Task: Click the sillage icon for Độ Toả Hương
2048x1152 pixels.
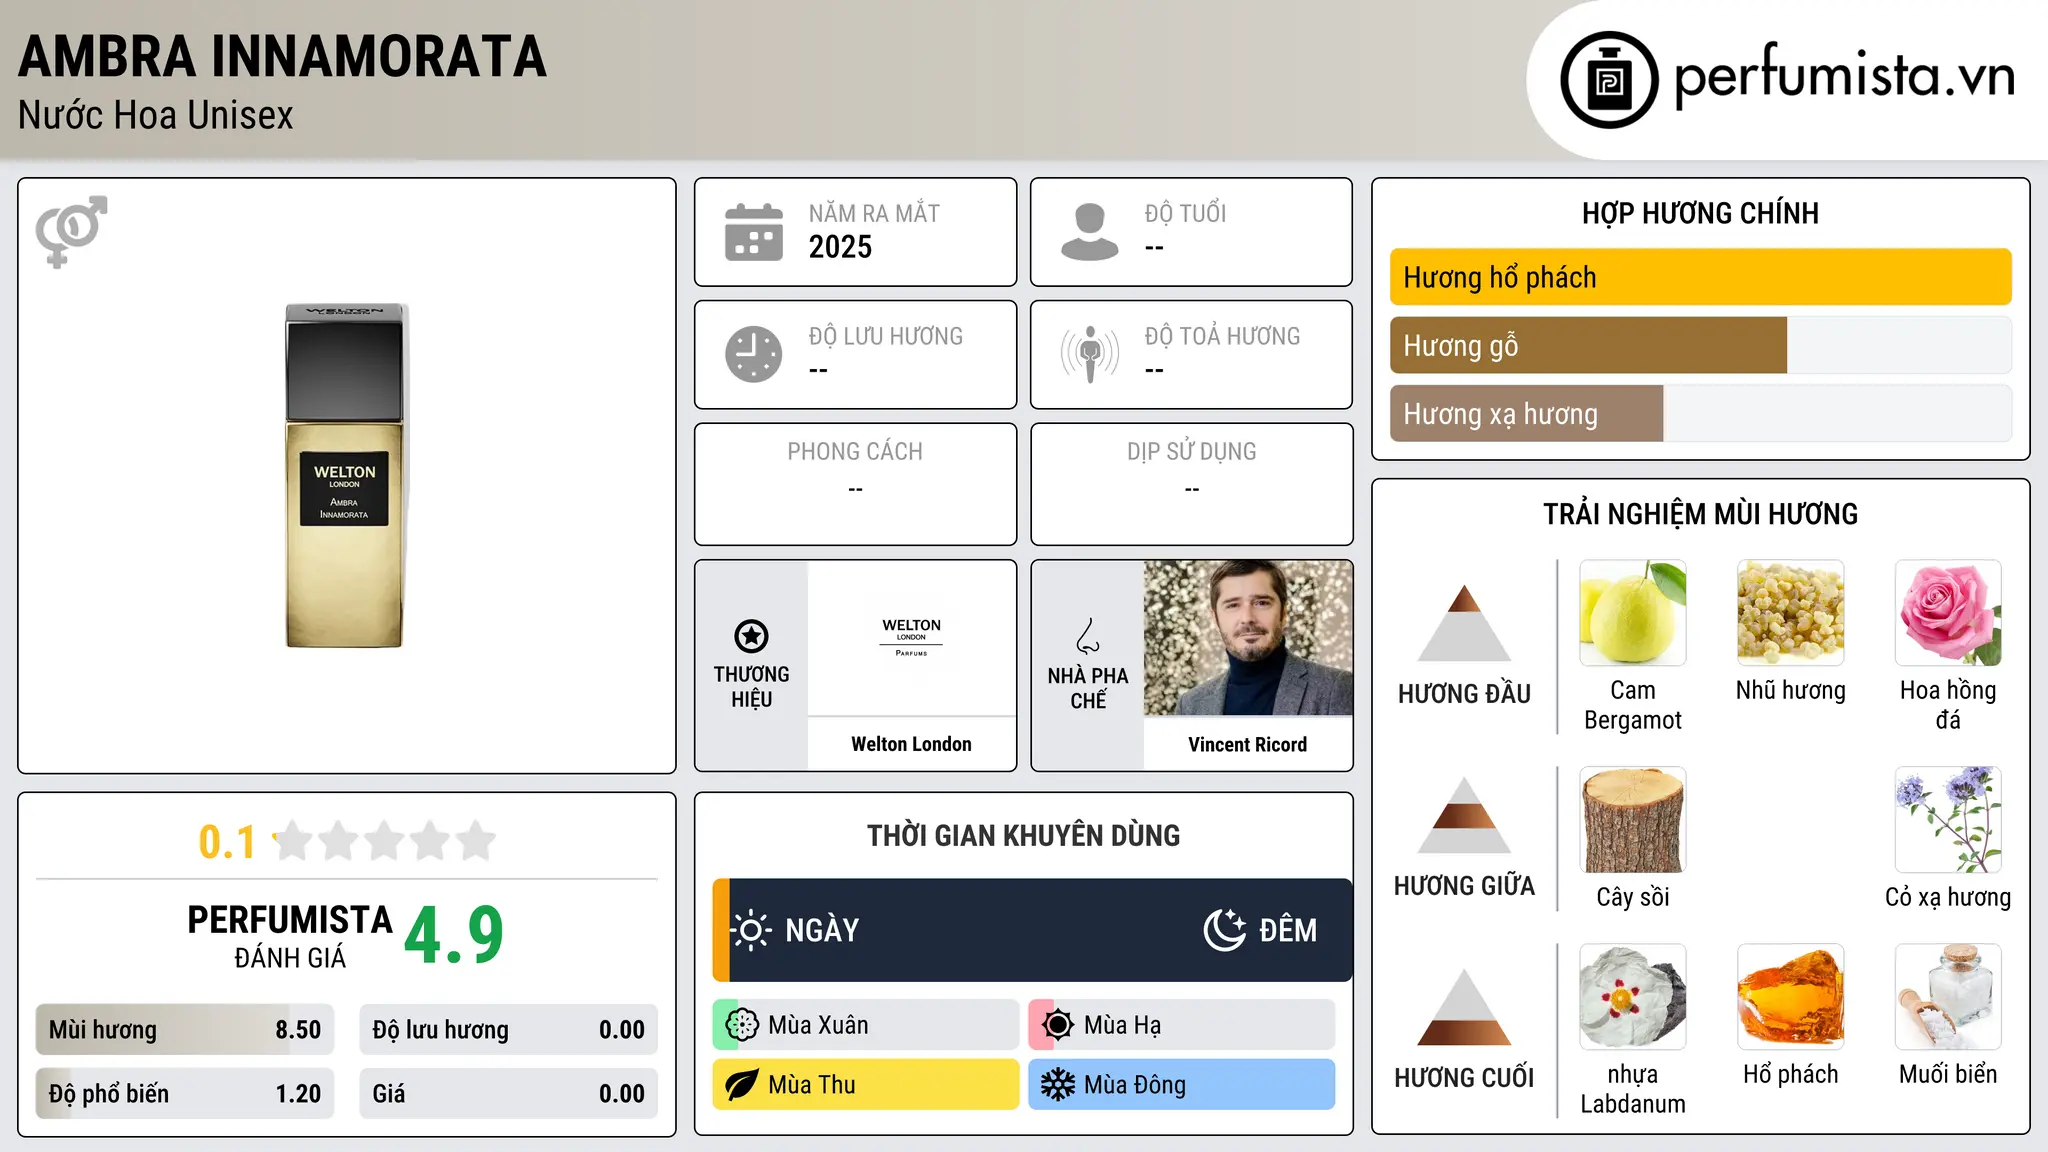Action: point(1089,354)
